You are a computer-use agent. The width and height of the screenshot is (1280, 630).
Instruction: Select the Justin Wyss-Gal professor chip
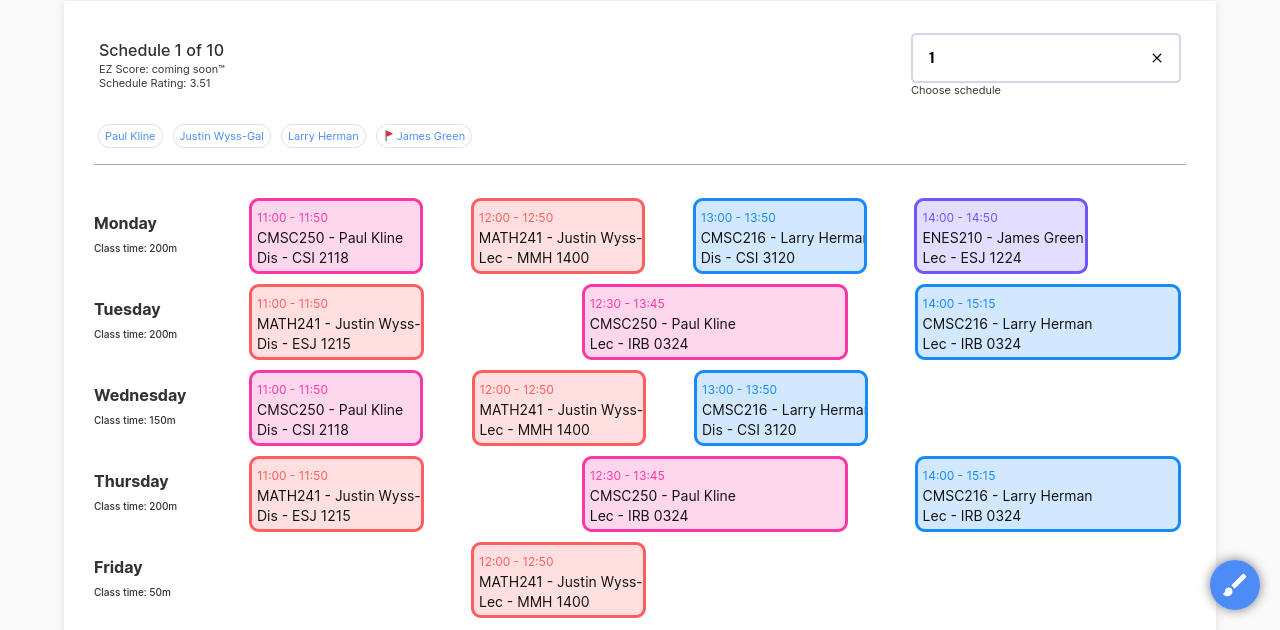(222, 136)
